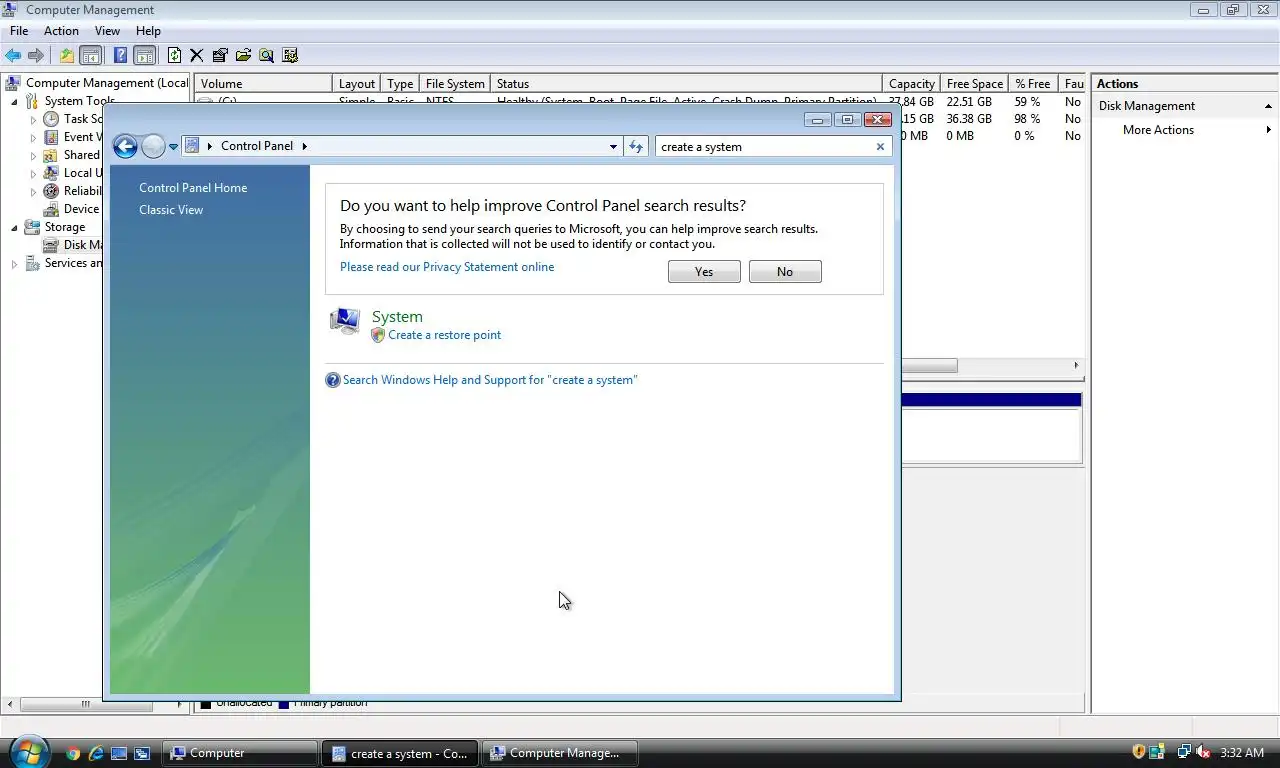Screen dimensions: 1280x768
Task: Clear the search box with the X
Action: point(880,146)
